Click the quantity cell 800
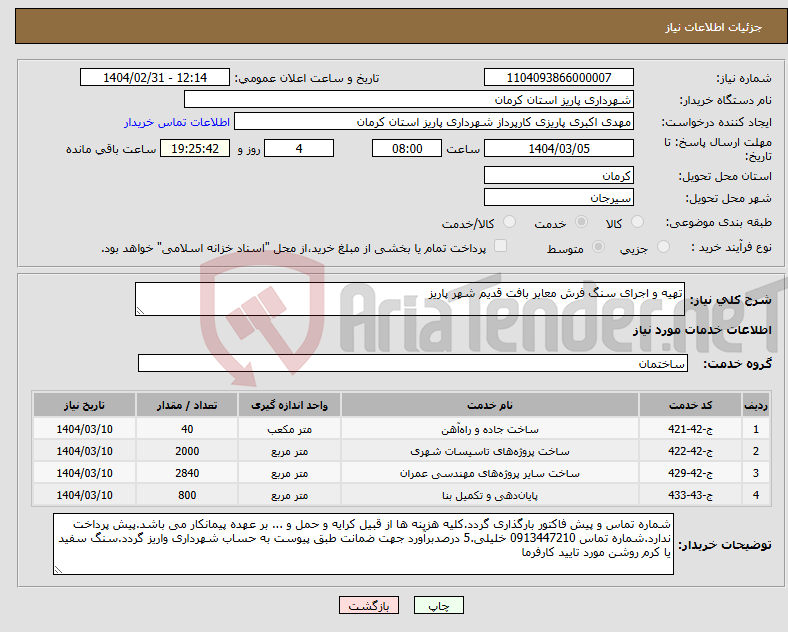This screenshot has height=632, width=788. 187,495
